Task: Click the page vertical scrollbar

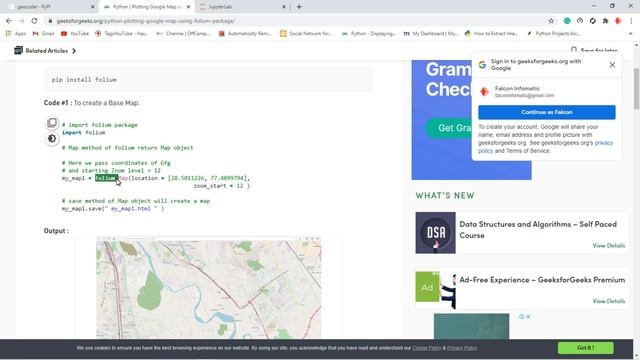Action: [x=636, y=88]
